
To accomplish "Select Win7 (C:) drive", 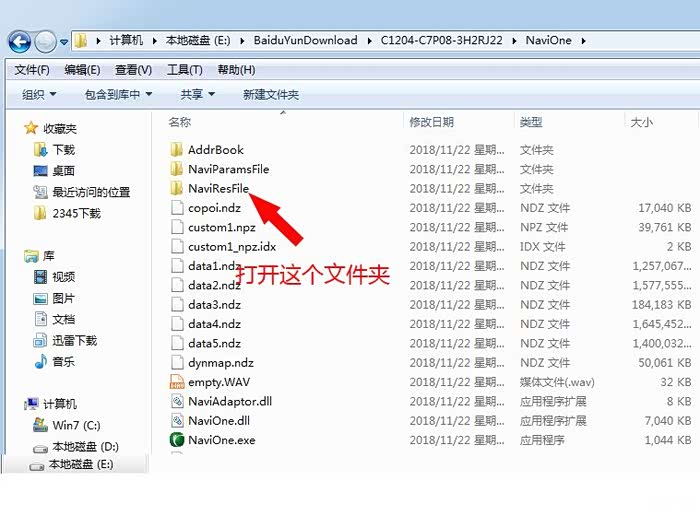I will 76,425.
